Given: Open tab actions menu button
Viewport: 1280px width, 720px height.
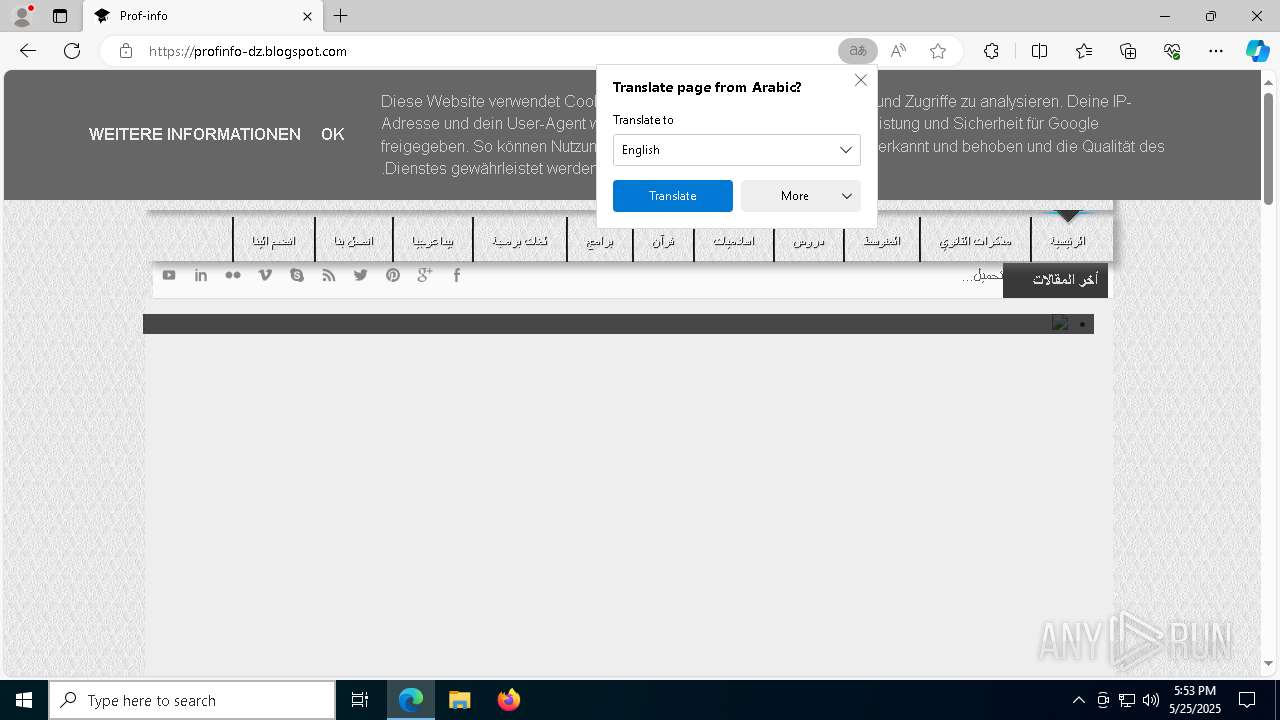Looking at the screenshot, I should pos(60,16).
